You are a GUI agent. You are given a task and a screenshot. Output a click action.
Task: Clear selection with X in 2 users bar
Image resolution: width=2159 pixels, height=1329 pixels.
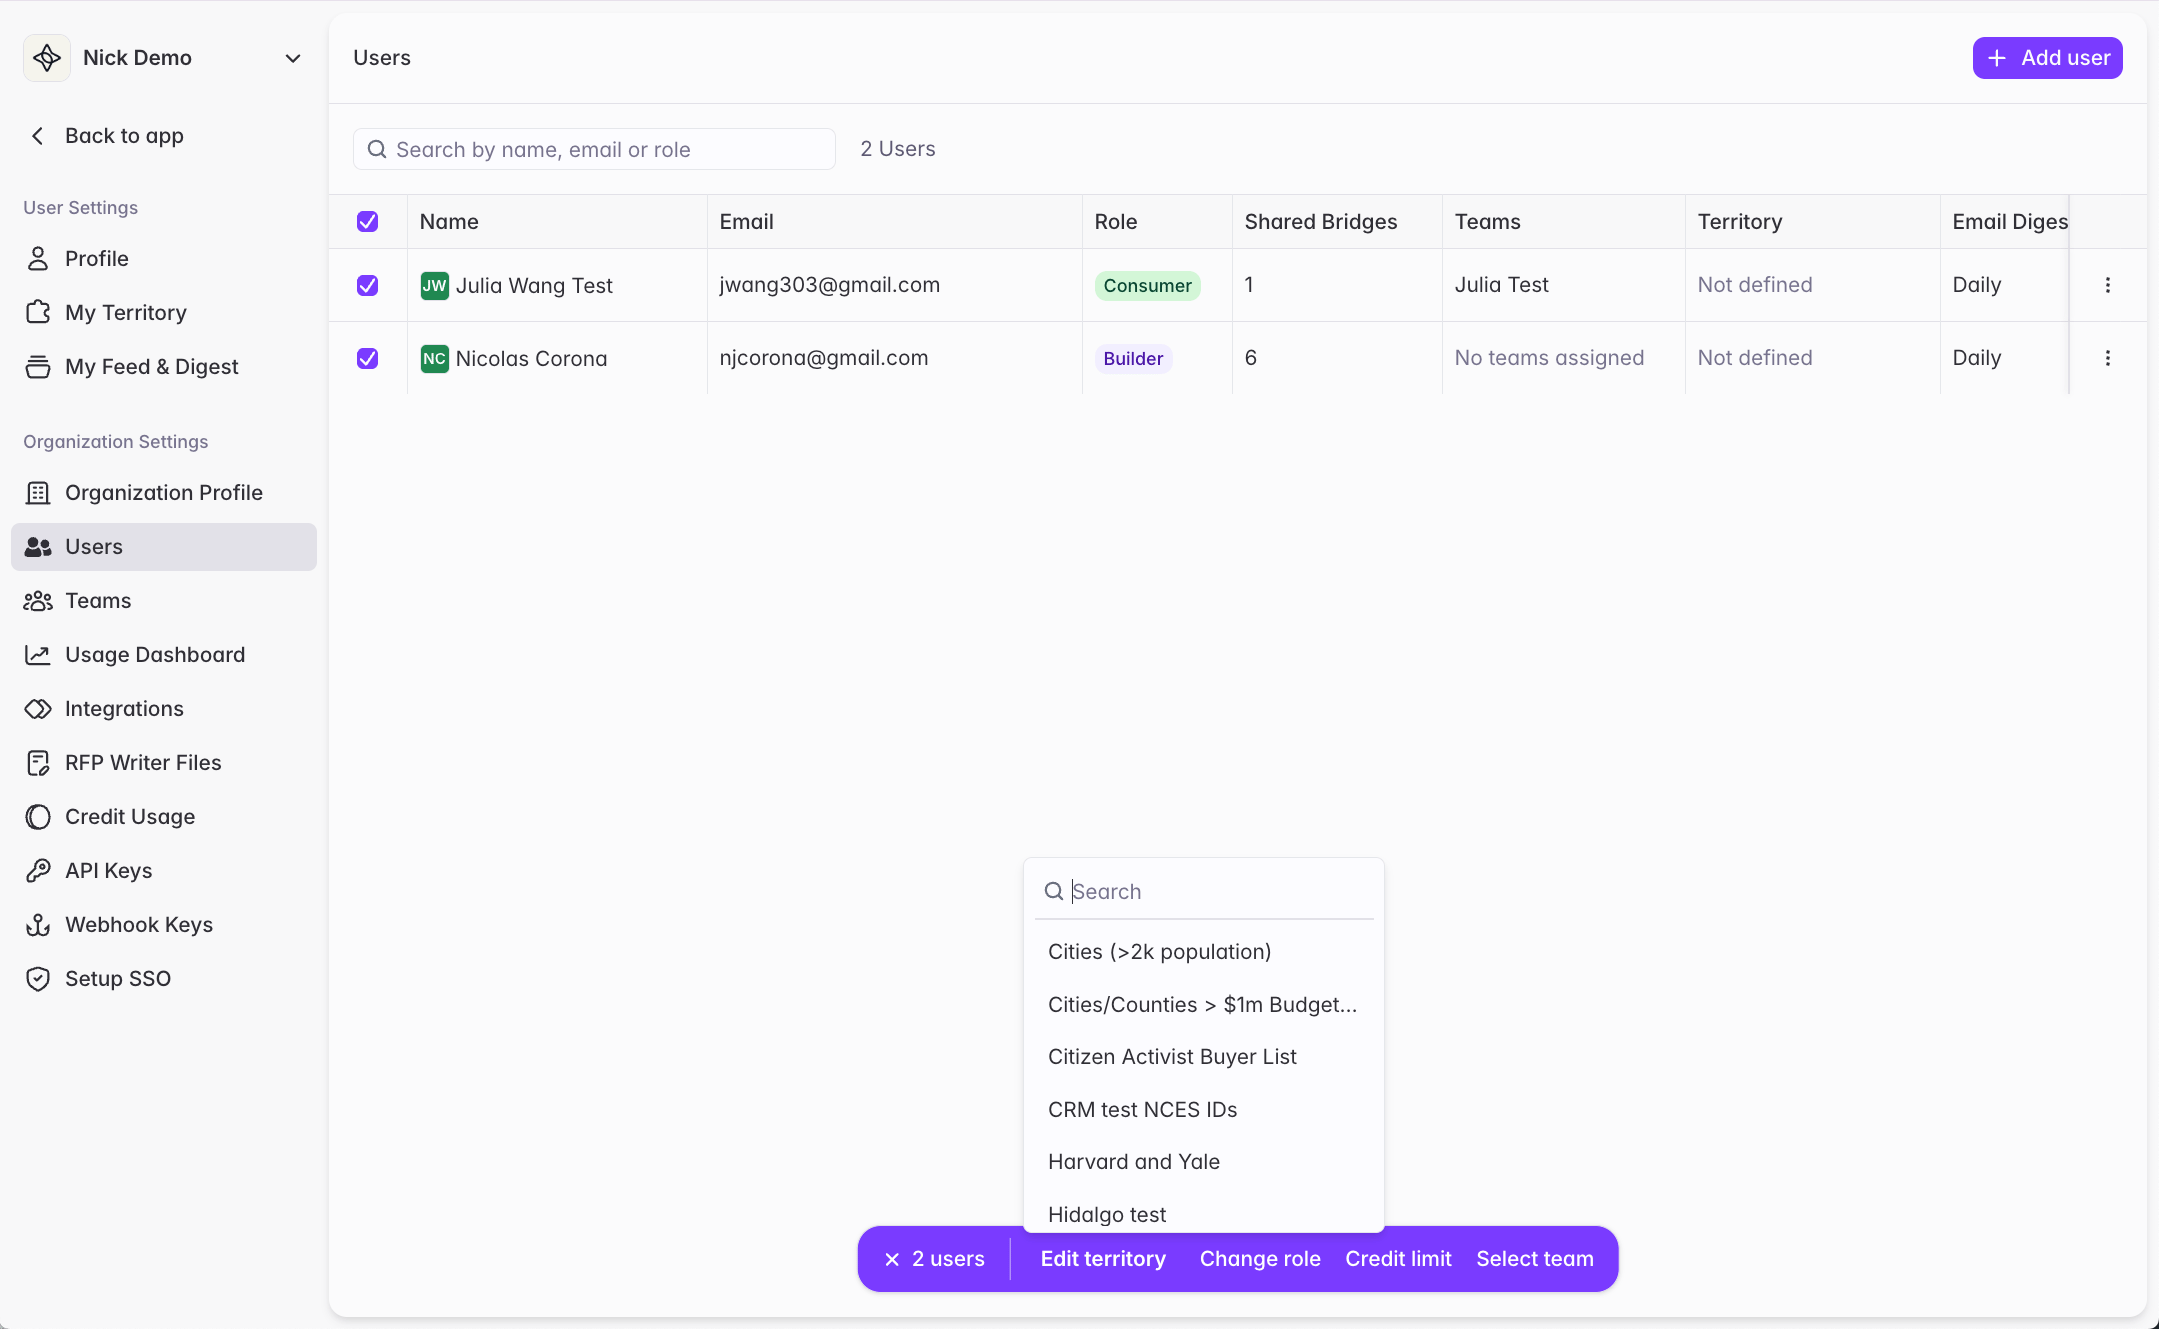pyautogui.click(x=892, y=1260)
